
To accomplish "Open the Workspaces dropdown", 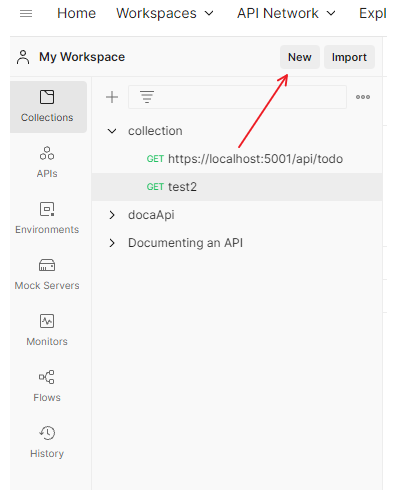I will [164, 13].
